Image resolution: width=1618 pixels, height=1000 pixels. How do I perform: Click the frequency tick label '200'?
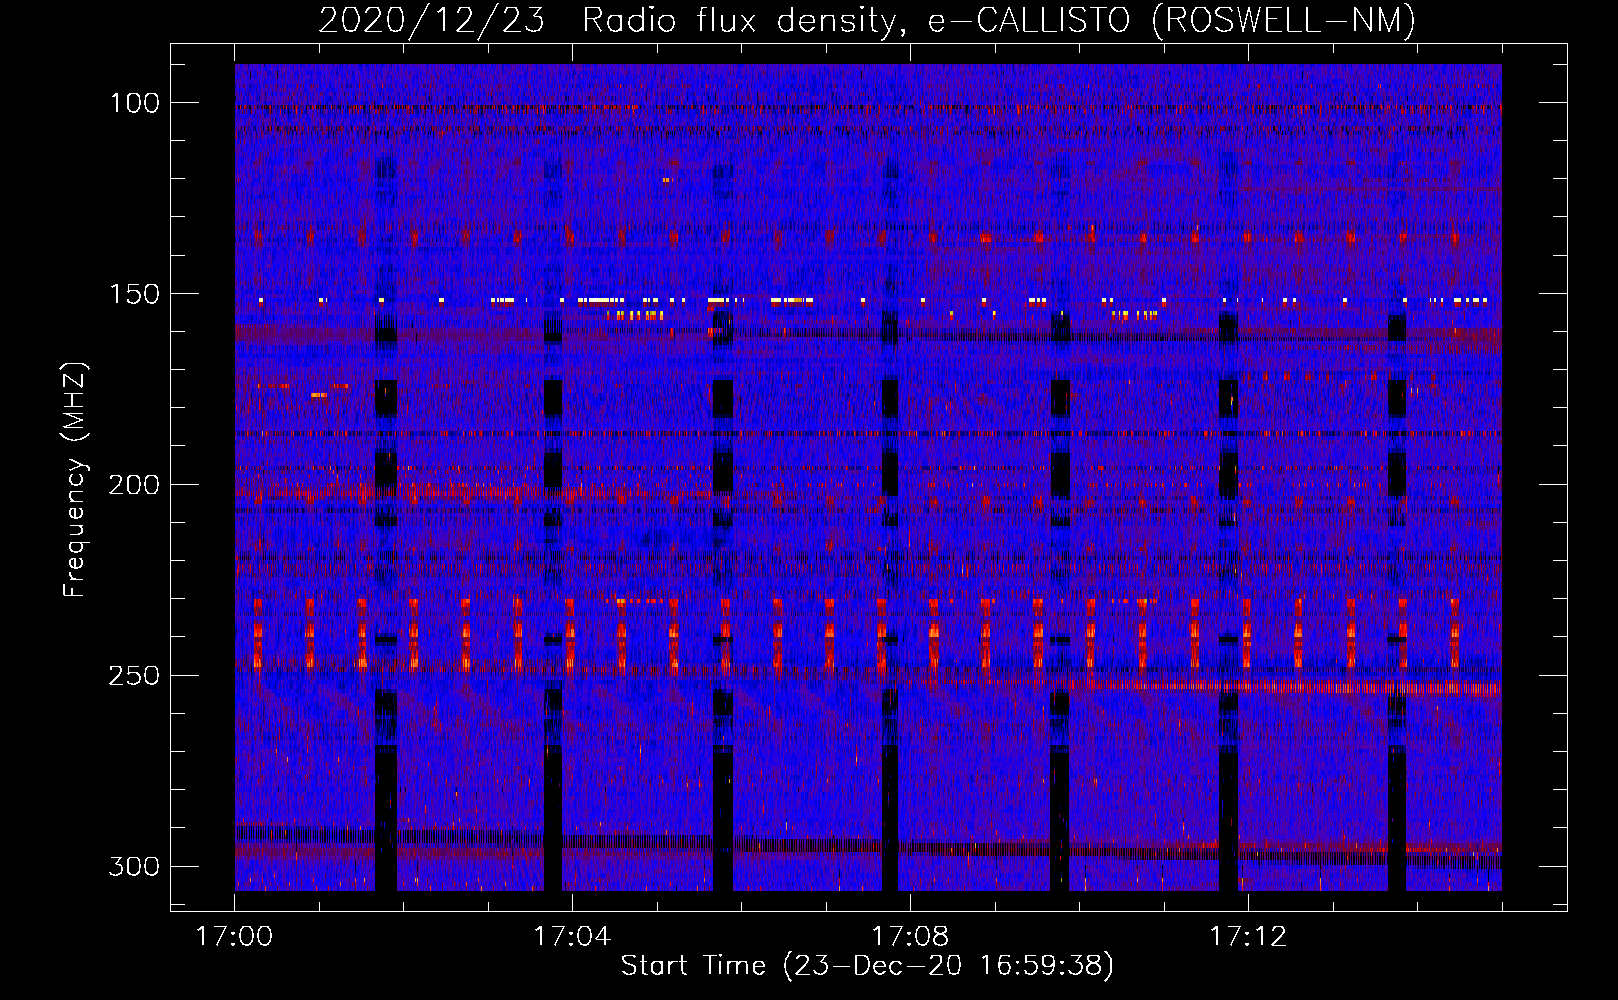point(134,485)
